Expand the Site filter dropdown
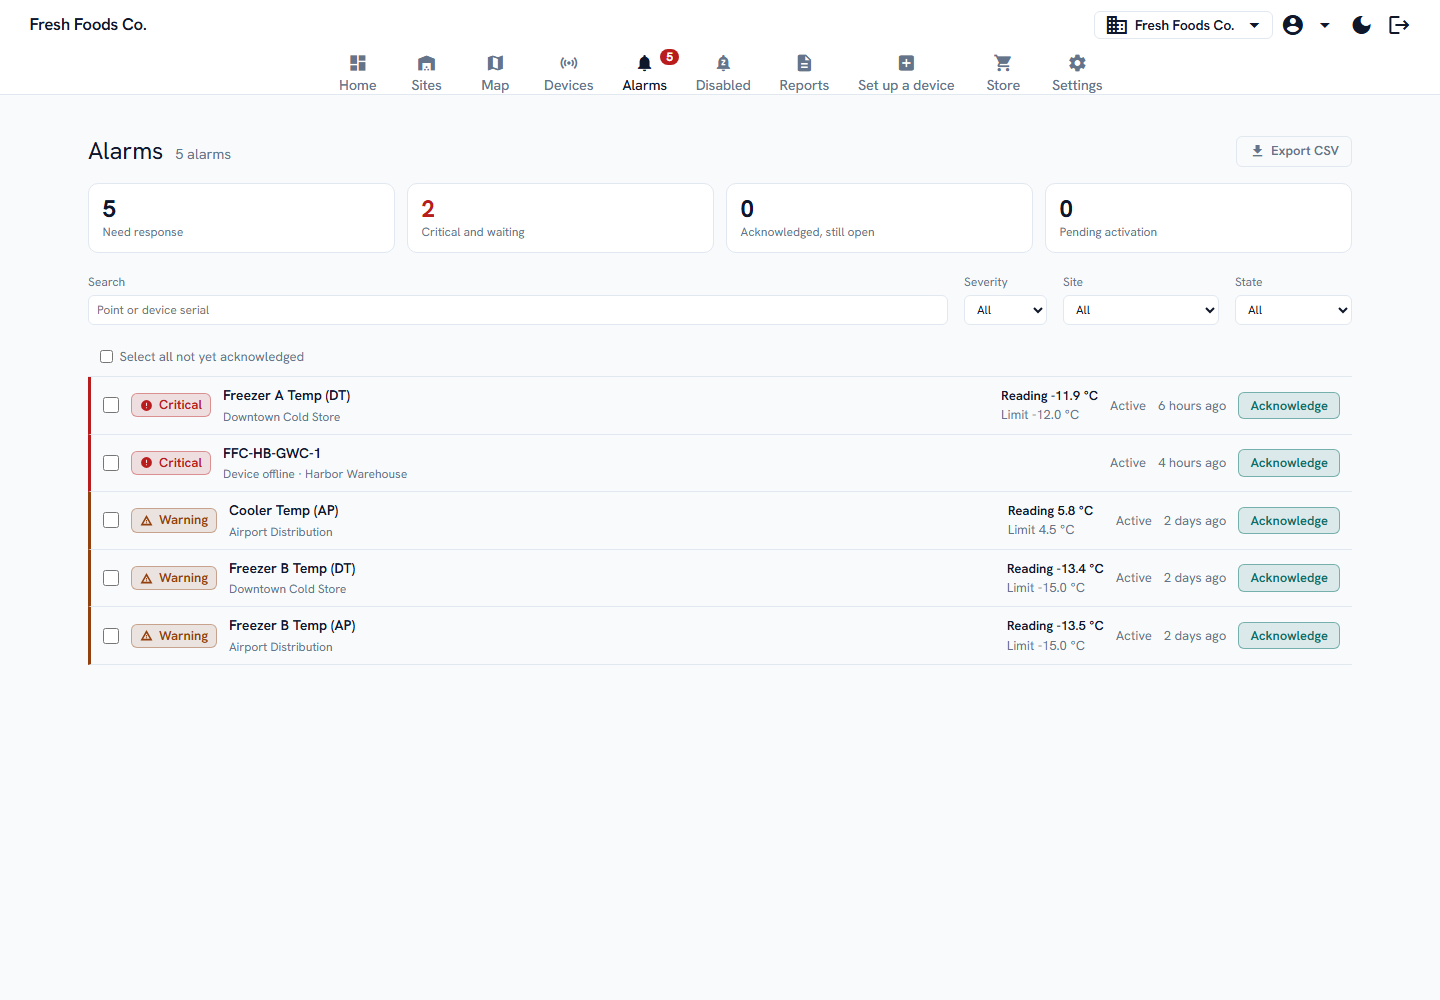 pyautogui.click(x=1141, y=310)
